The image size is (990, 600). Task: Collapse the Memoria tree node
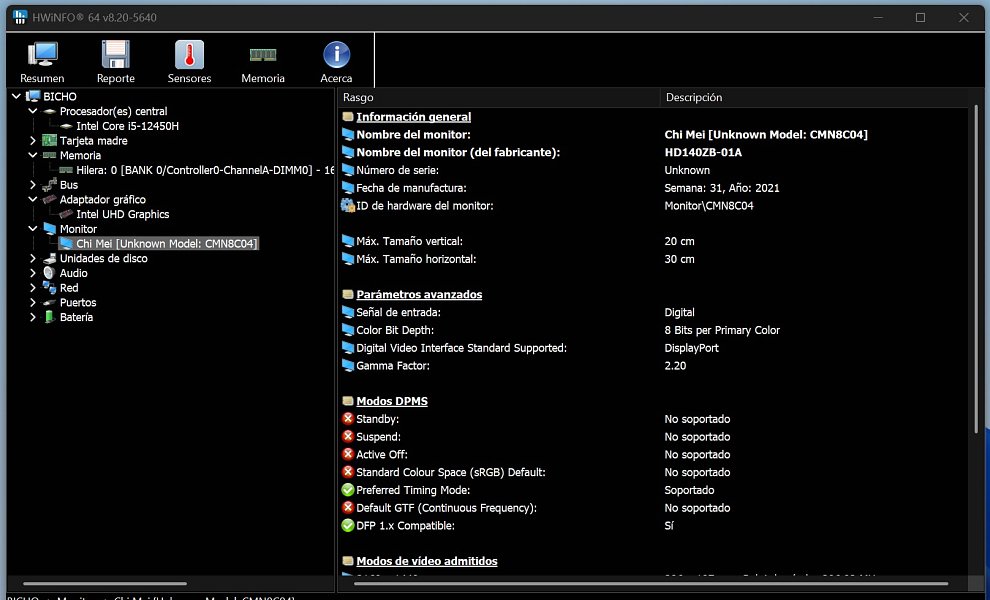click(x=33, y=155)
